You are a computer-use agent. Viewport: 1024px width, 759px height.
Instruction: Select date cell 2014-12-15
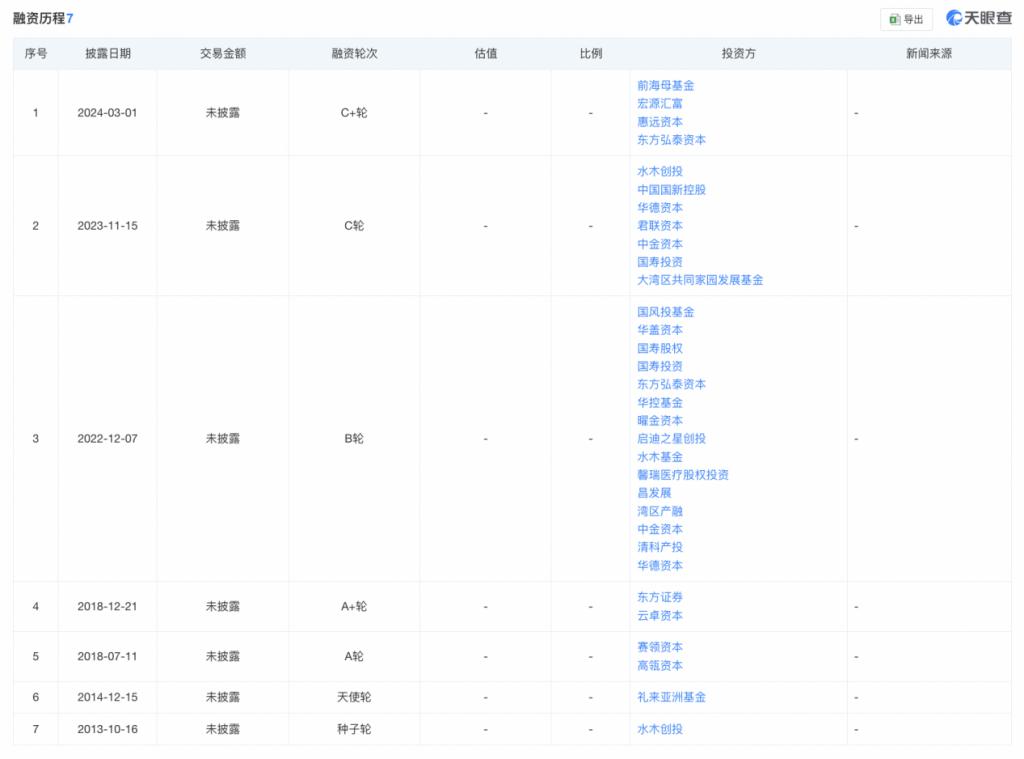pyautogui.click(x=107, y=698)
